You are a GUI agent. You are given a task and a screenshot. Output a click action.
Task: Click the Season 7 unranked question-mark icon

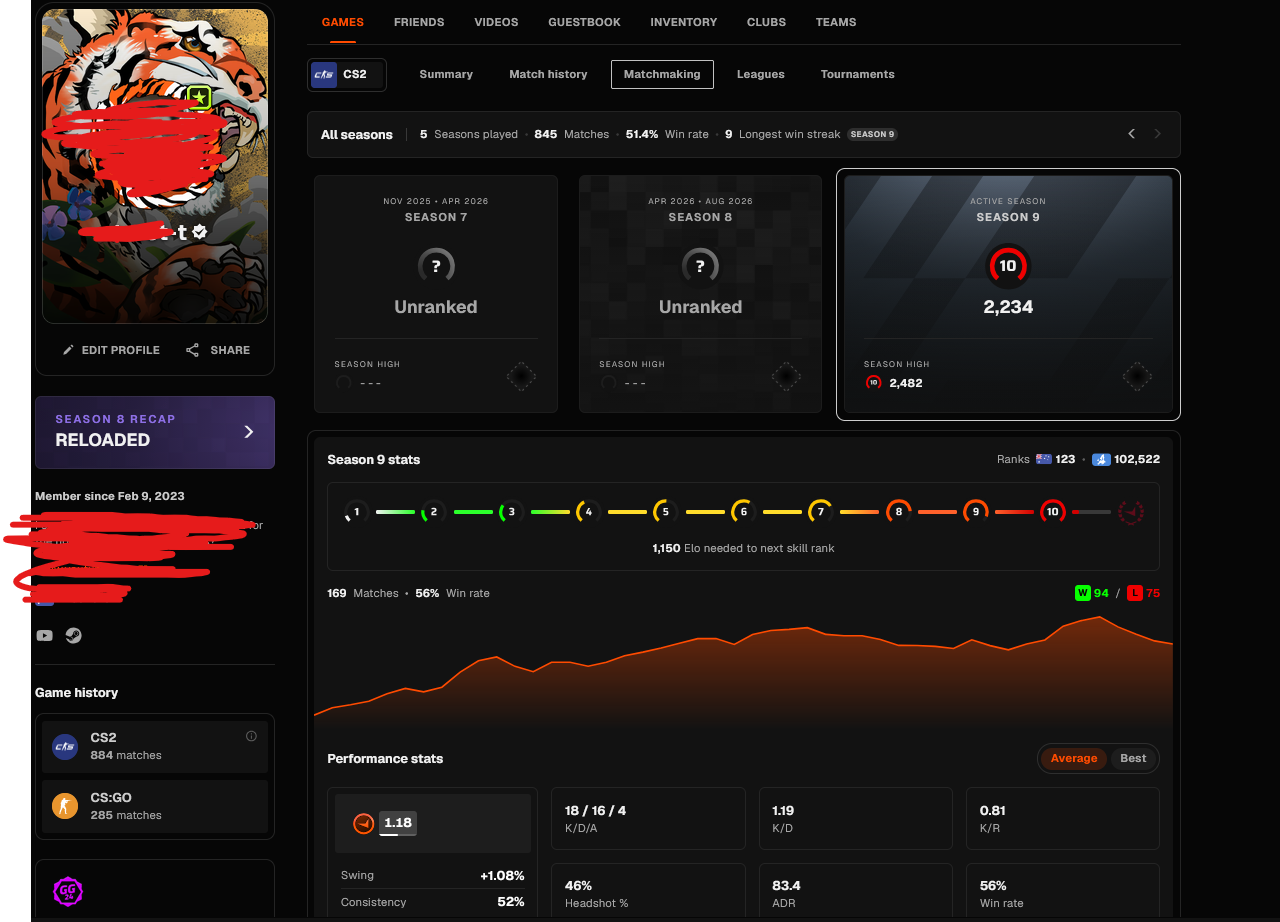[436, 266]
